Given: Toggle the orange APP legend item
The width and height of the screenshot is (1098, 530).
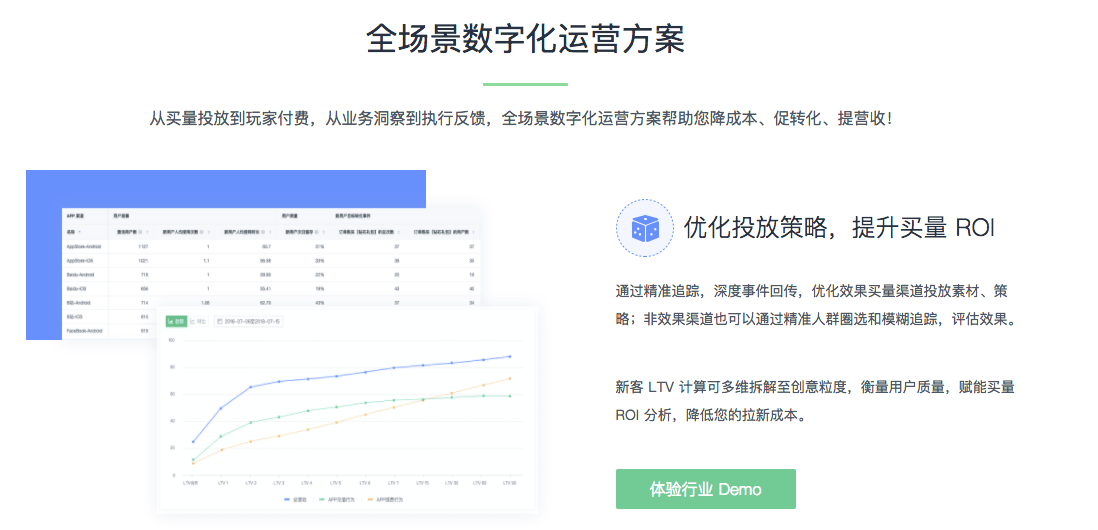Looking at the screenshot, I should (x=385, y=500).
